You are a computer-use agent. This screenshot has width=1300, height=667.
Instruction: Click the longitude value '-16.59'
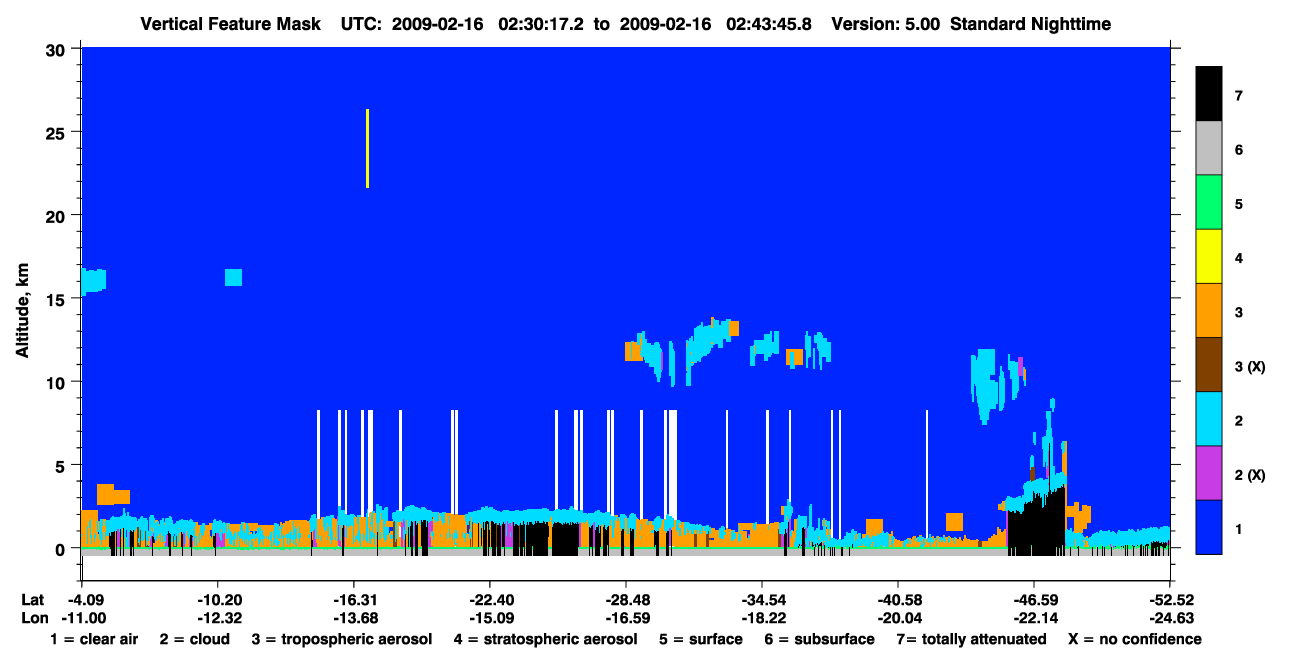[x=625, y=618]
